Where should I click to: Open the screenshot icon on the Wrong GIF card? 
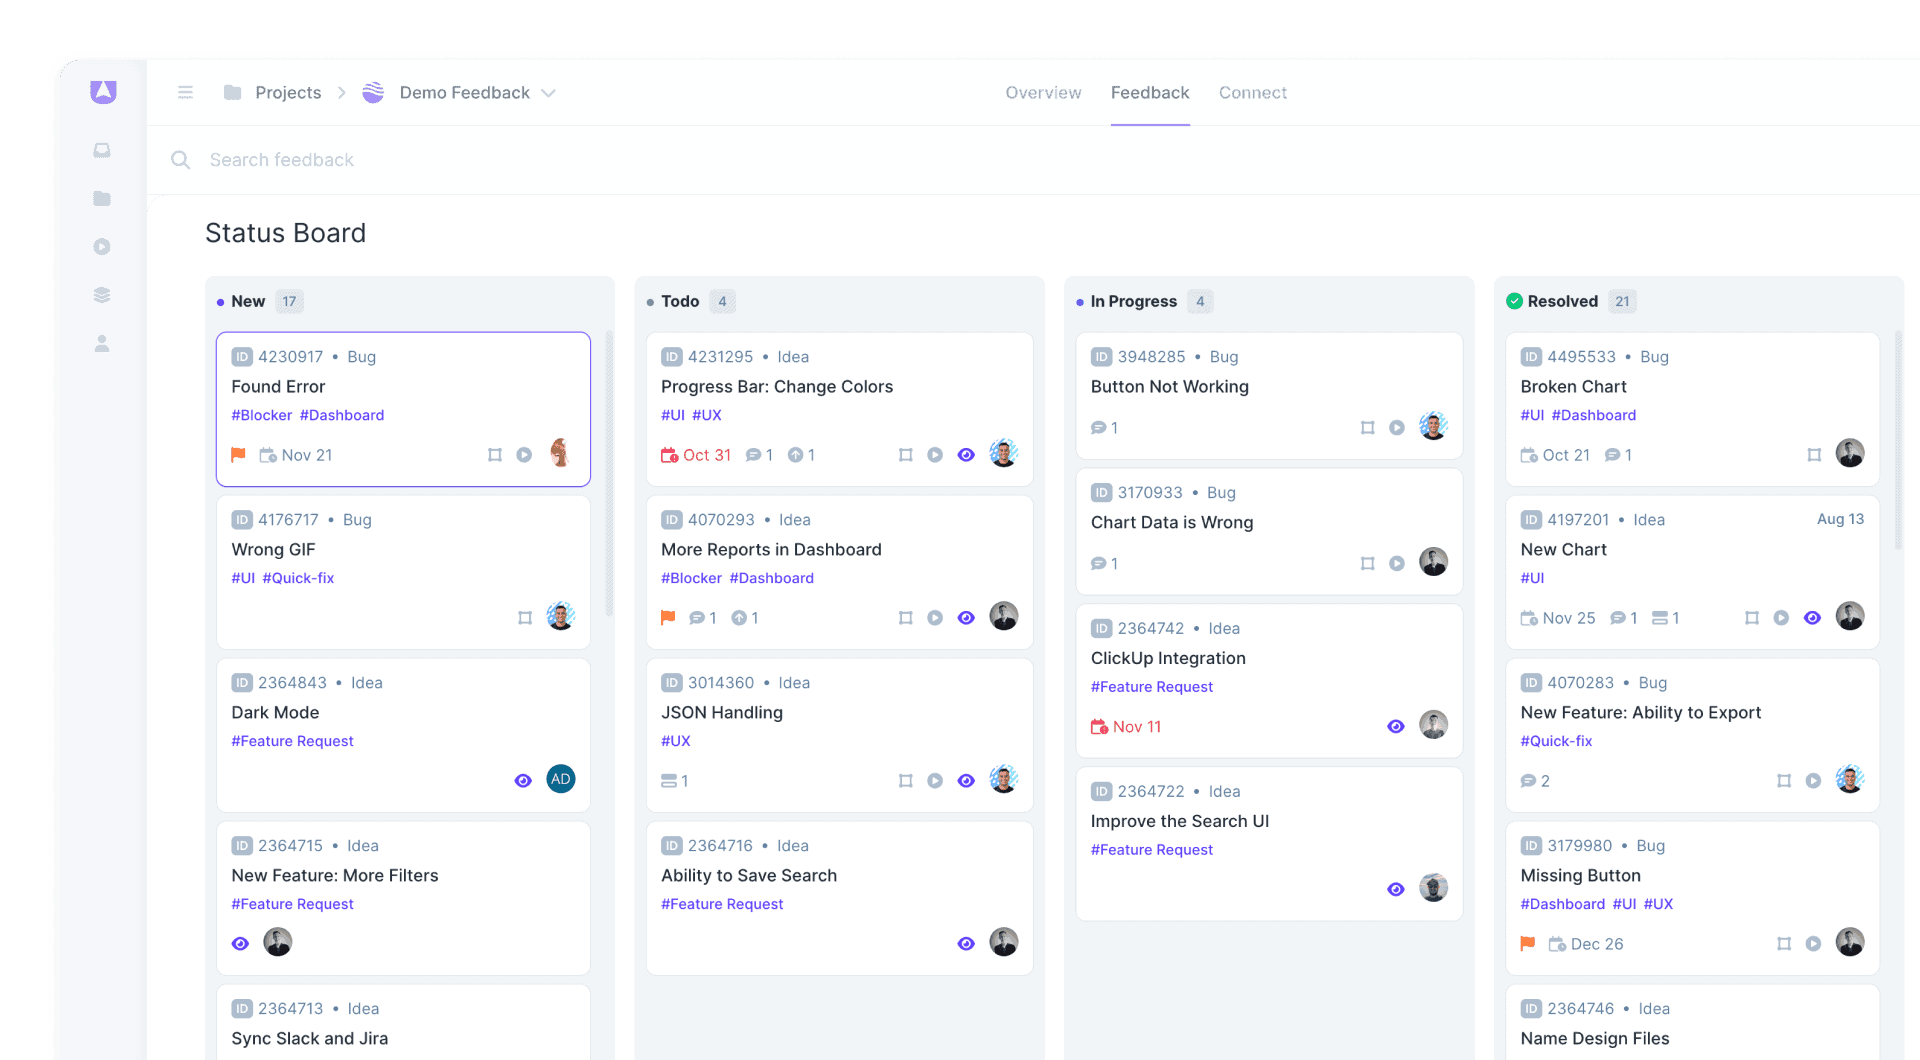(524, 618)
